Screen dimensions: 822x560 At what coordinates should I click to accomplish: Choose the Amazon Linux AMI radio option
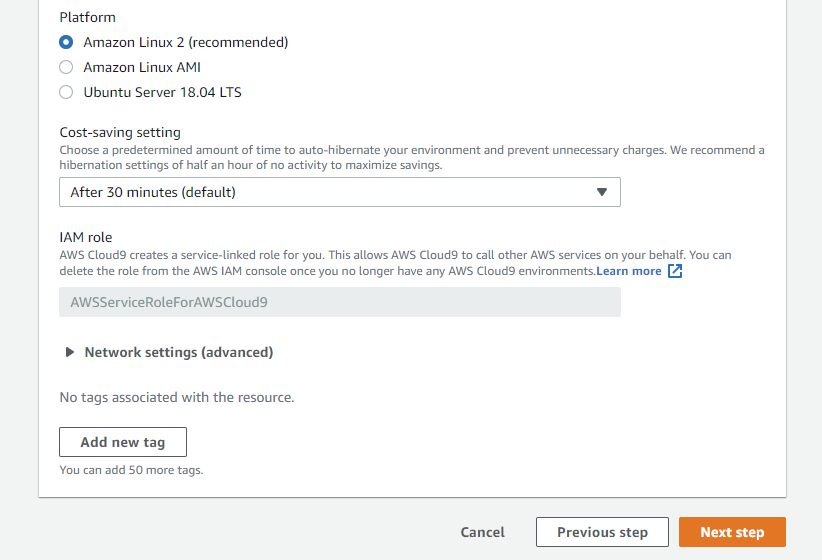[66, 67]
